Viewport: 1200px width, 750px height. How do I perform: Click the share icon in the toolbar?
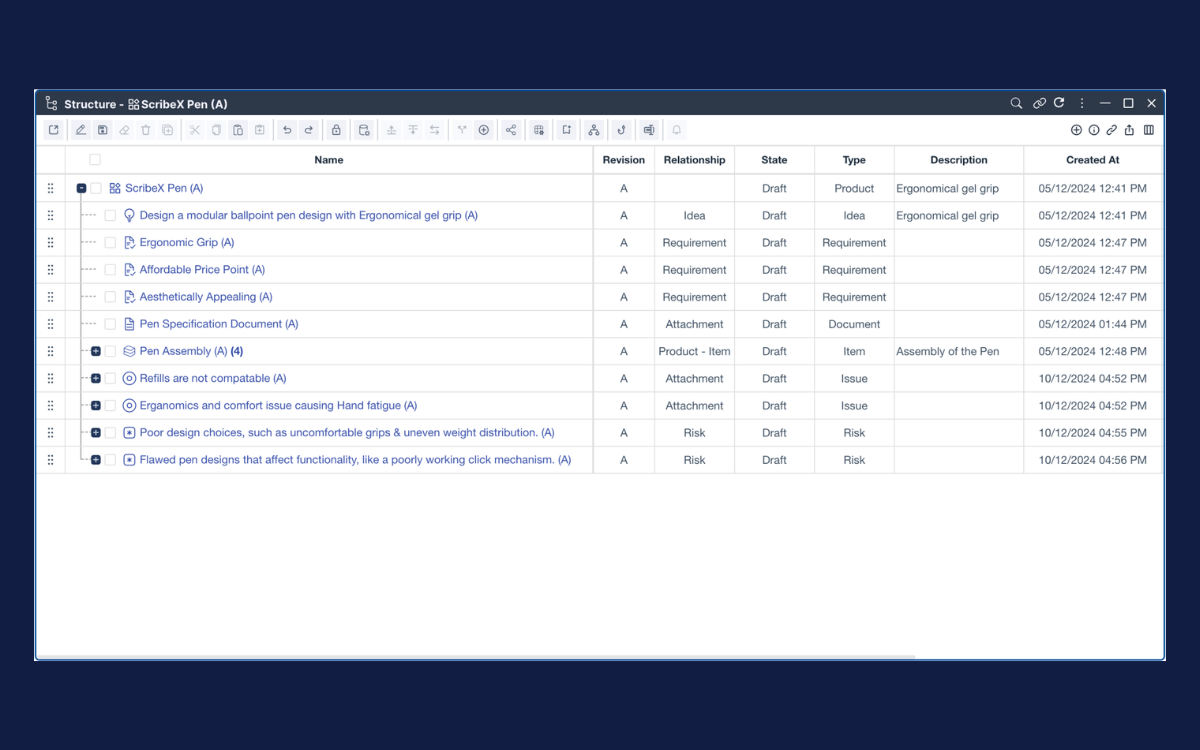pyautogui.click(x=511, y=130)
